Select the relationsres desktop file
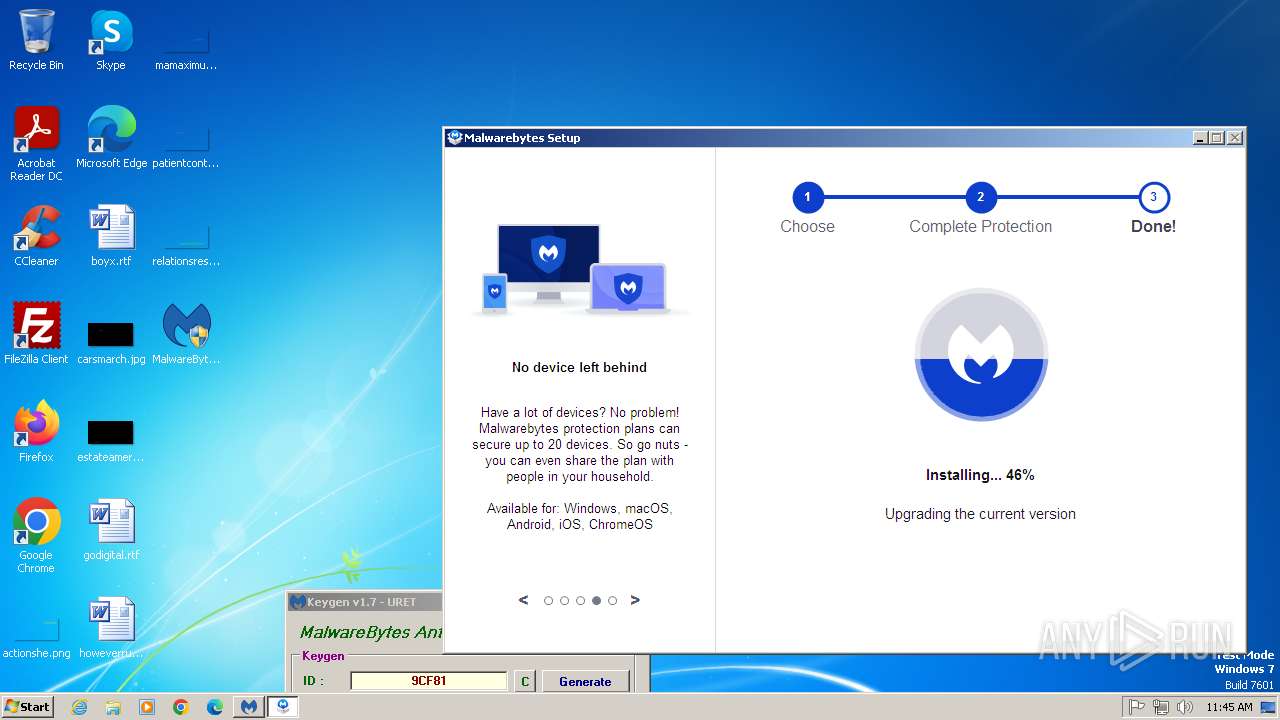 tap(186, 244)
